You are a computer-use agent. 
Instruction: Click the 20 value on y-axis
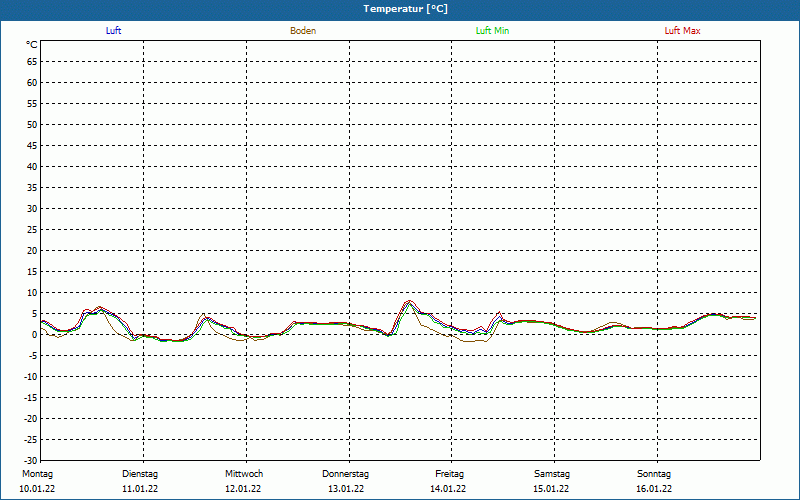32,251
